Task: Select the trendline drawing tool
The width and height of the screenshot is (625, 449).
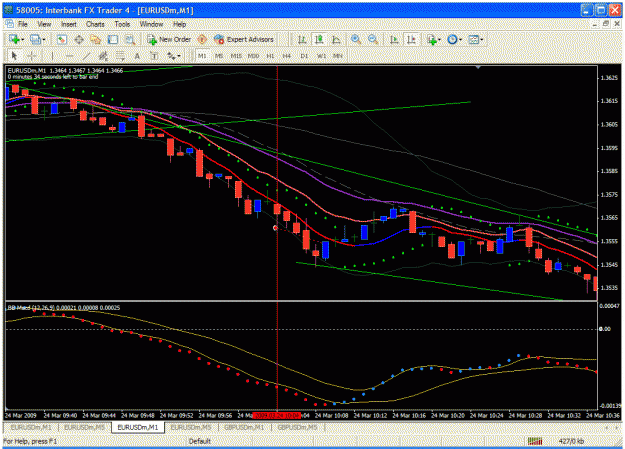Action: coord(86,56)
